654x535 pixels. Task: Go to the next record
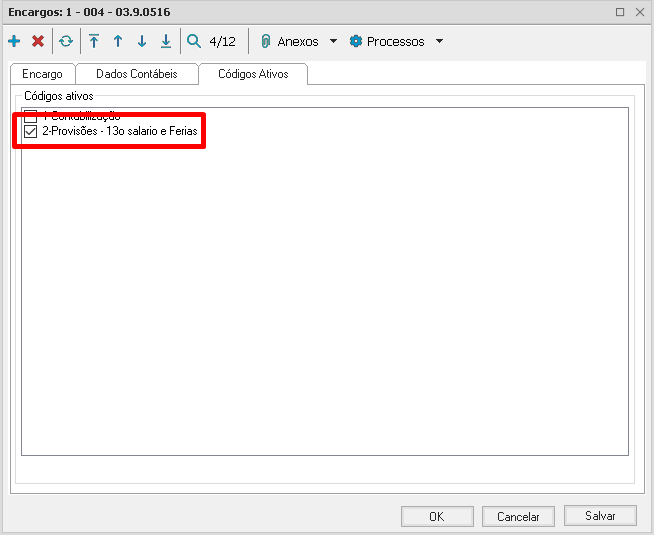click(142, 41)
